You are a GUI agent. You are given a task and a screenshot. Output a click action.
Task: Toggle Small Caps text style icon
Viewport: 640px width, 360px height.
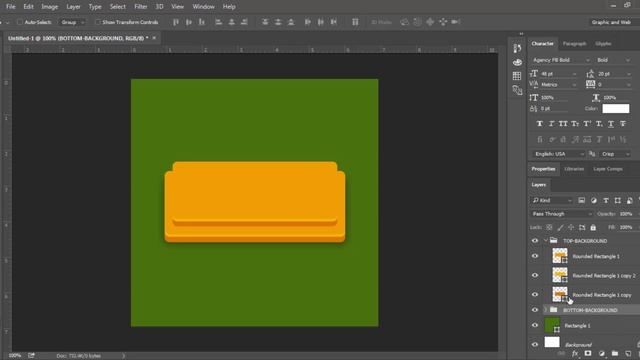575,124
